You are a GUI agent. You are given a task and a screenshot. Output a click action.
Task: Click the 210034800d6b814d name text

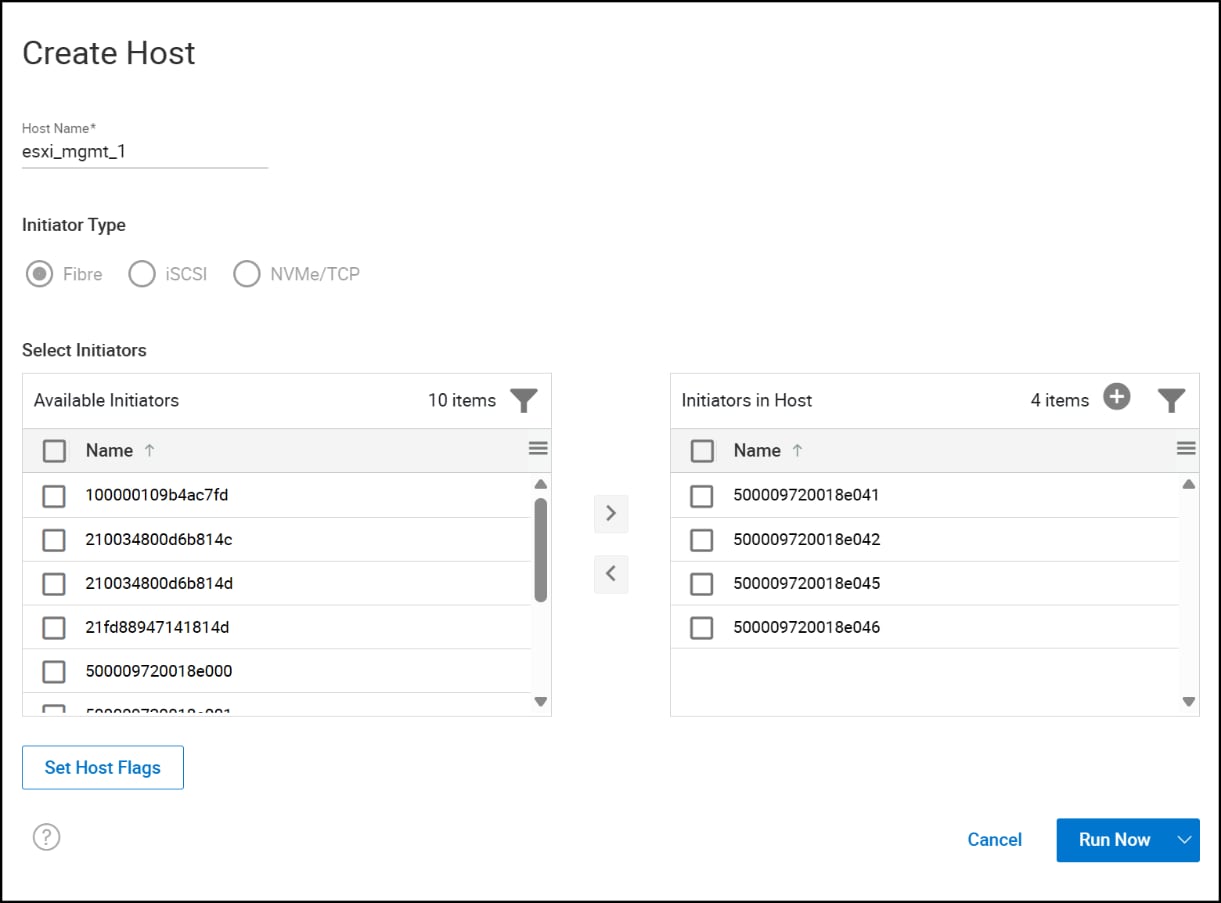pyautogui.click(x=159, y=583)
